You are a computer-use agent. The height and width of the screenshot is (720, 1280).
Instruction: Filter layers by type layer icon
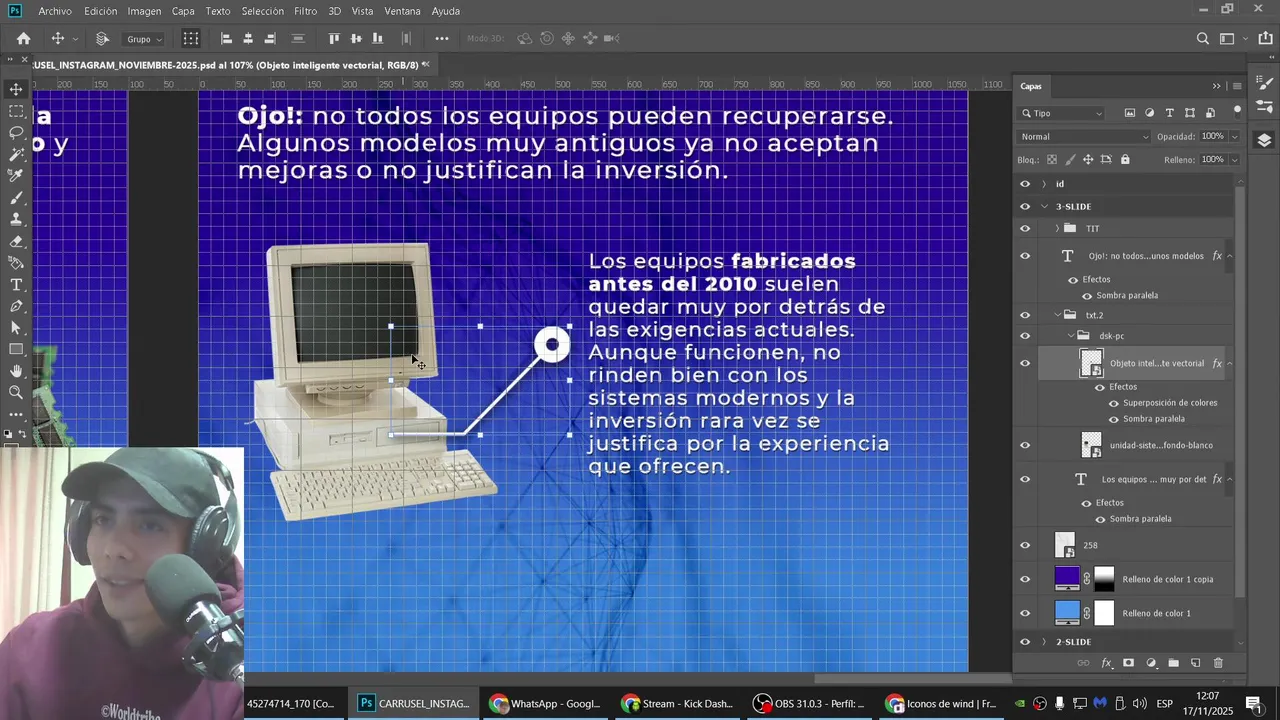[x=1169, y=113]
